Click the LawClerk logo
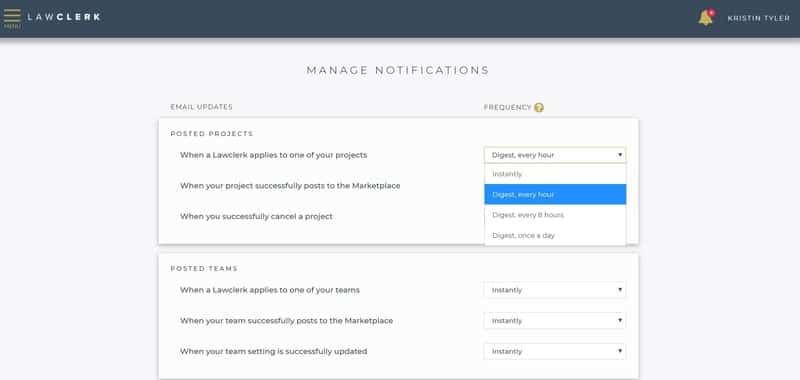Image resolution: width=800 pixels, height=380 pixels. [x=64, y=17]
